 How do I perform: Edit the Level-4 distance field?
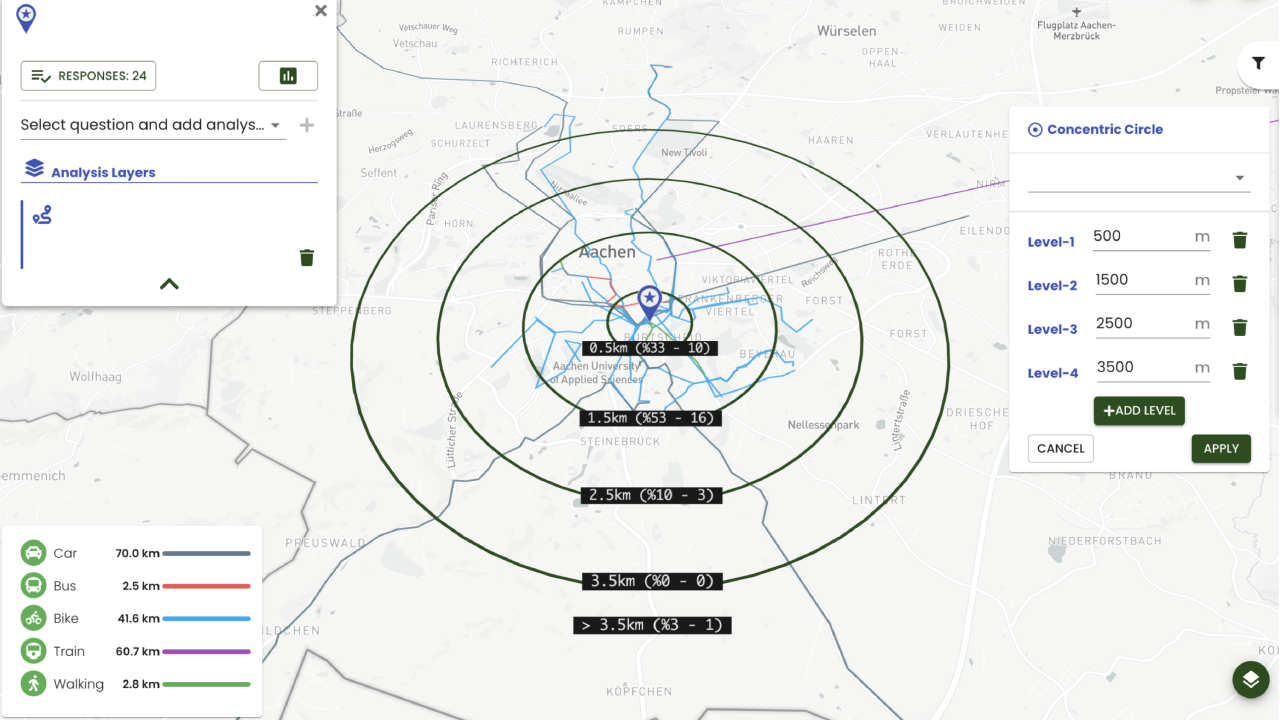(x=1151, y=367)
